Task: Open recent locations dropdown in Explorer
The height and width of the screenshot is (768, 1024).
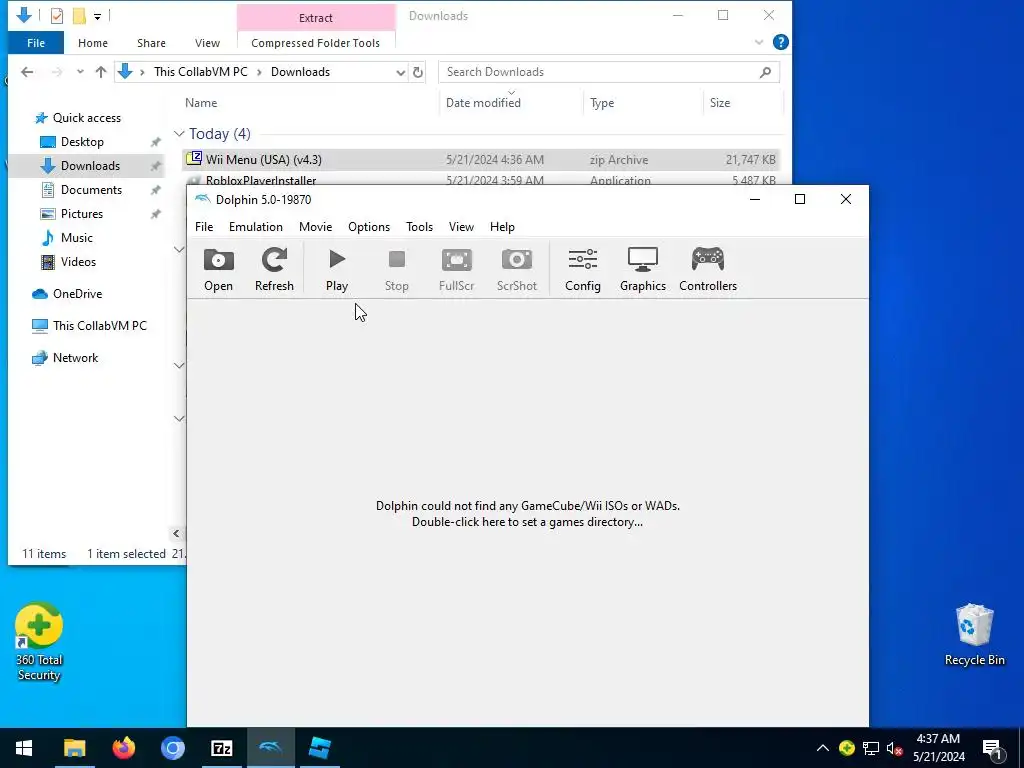Action: (80, 72)
